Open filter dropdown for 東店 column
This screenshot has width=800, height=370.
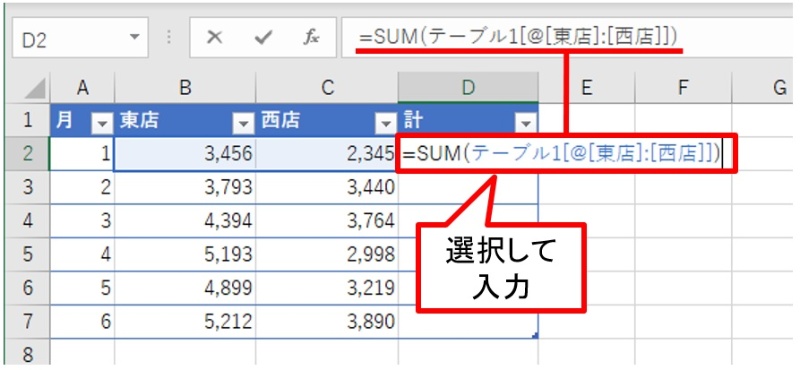tap(244, 123)
